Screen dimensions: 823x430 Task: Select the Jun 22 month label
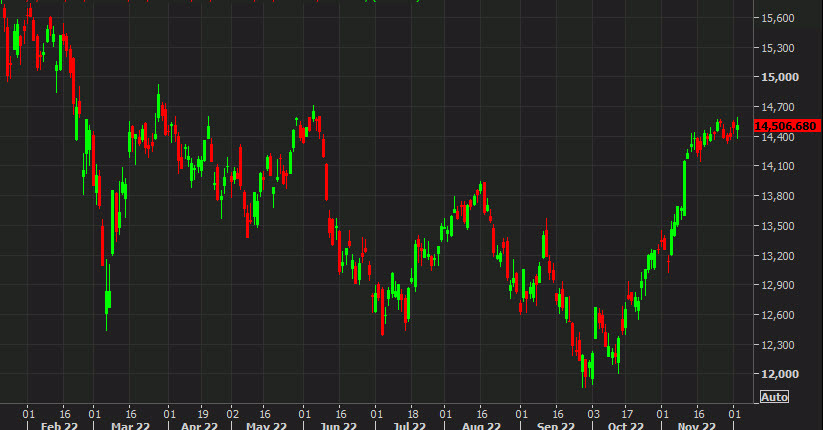click(338, 425)
